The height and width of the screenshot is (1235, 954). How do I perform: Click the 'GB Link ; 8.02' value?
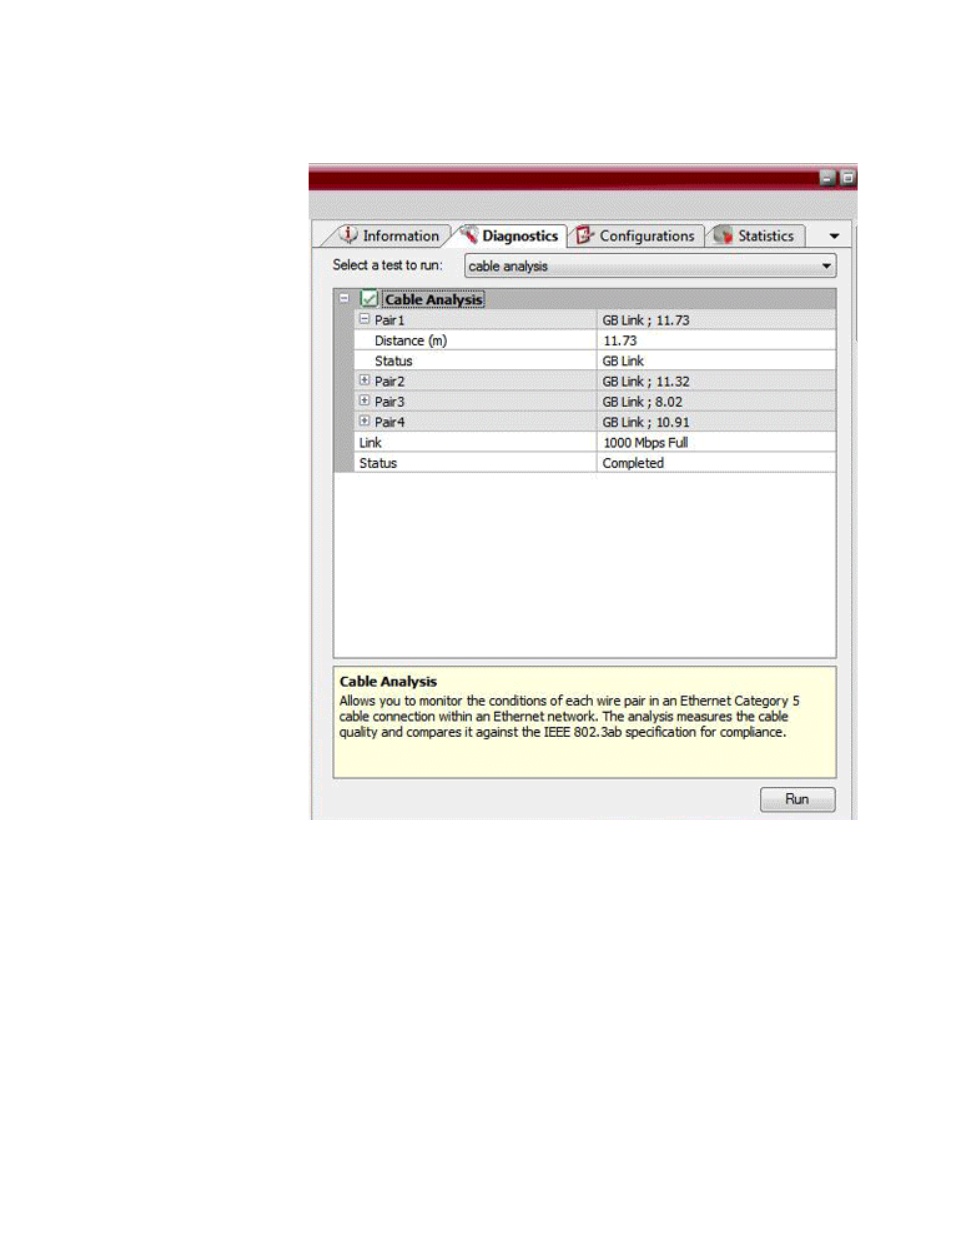click(642, 401)
